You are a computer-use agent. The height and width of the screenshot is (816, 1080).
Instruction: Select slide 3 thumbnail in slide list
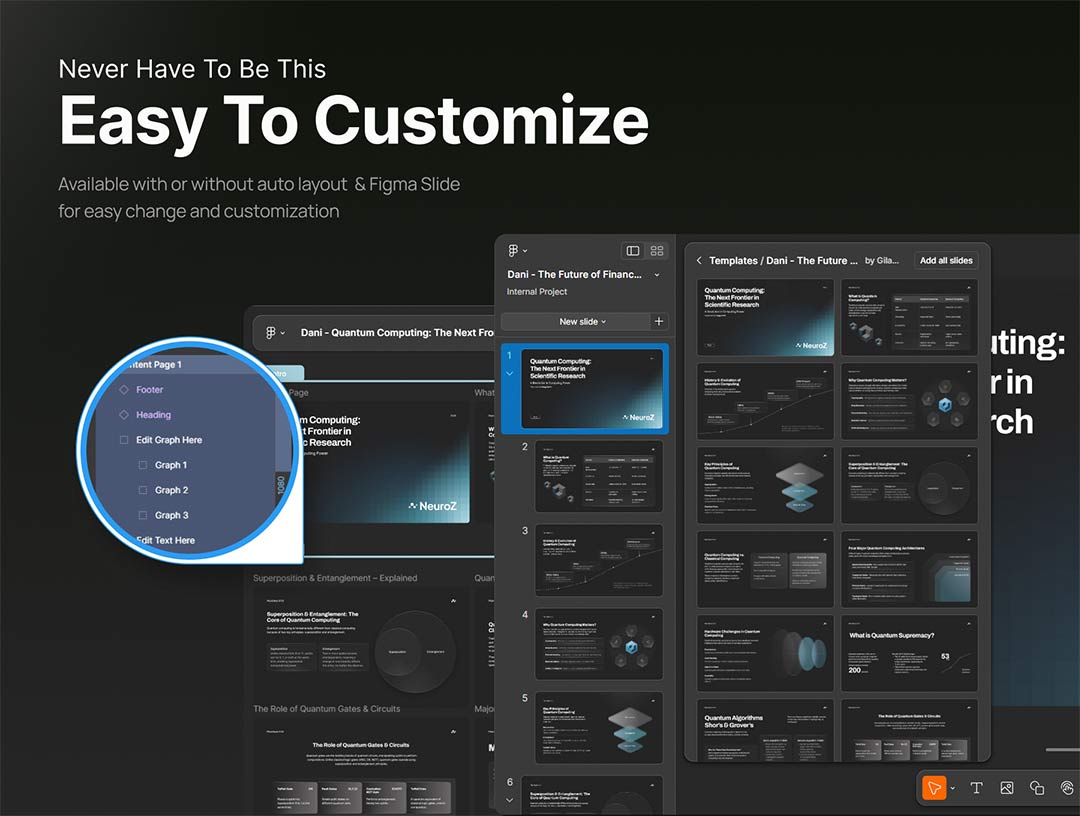(x=598, y=560)
